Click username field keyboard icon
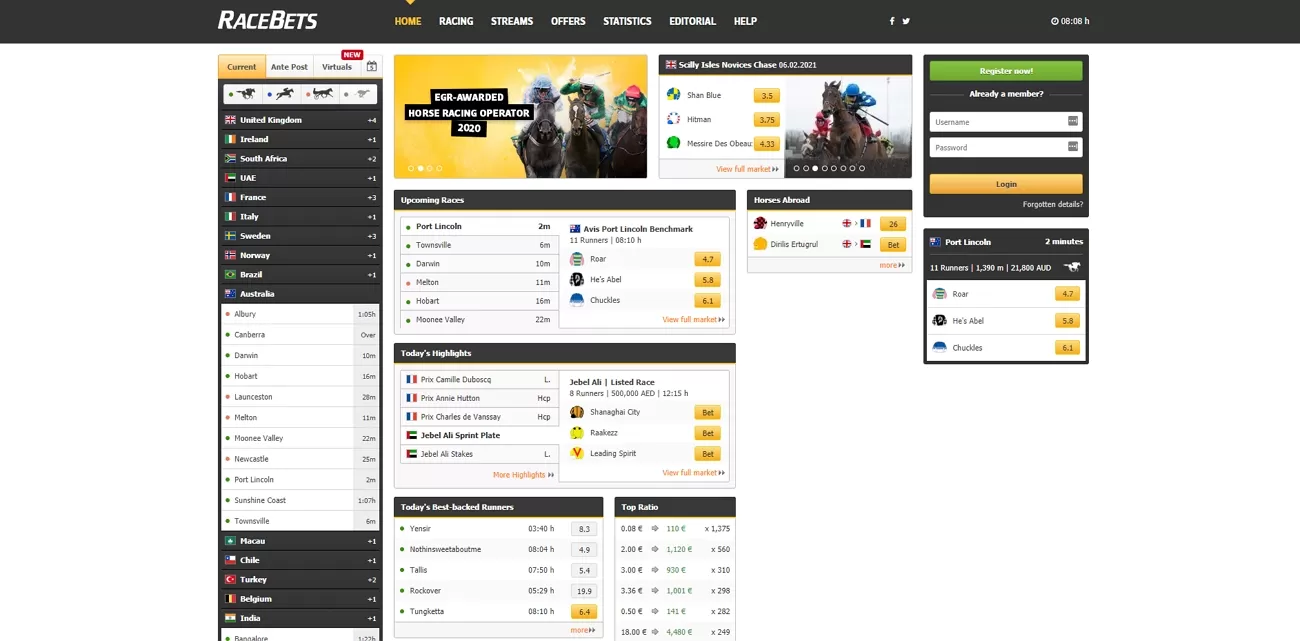This screenshot has height=641, width=1300. pyautogui.click(x=1073, y=121)
